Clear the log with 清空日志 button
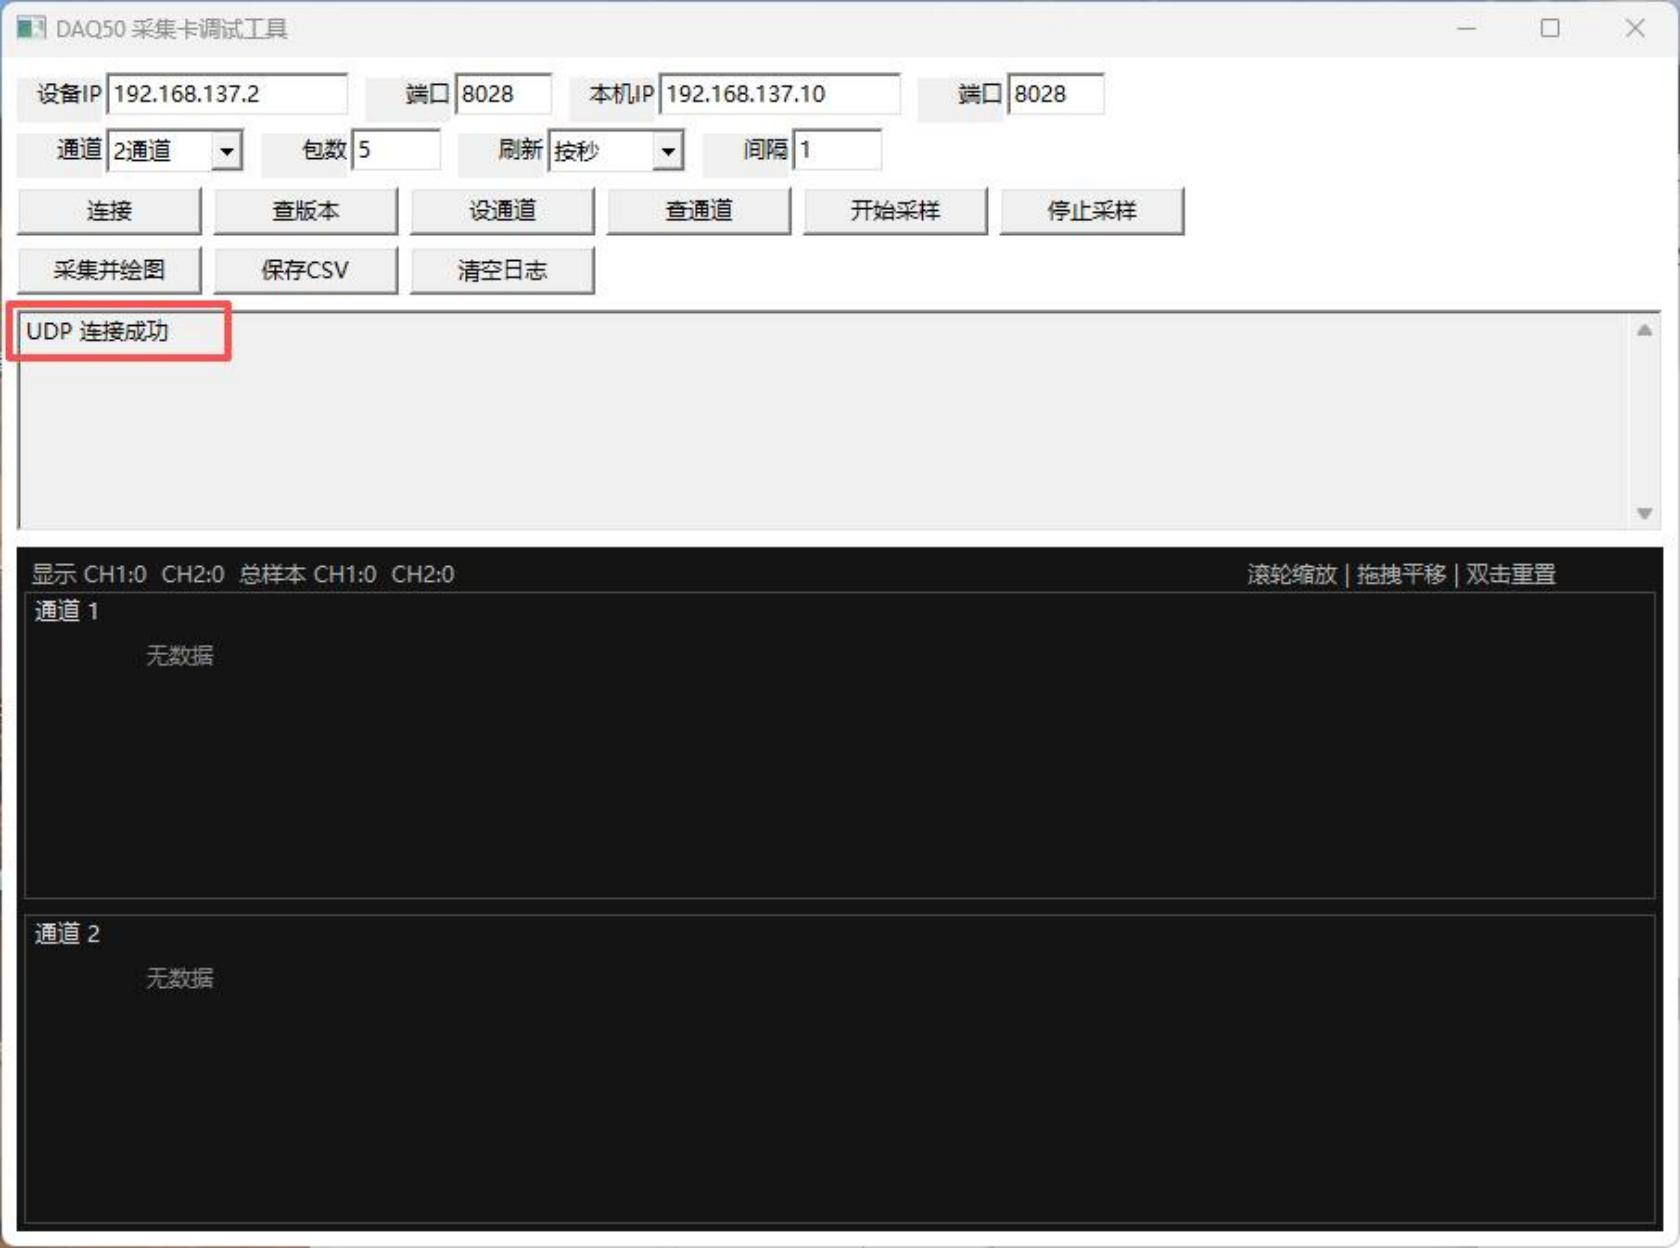Screen dimensions: 1680x1248 (x=502, y=270)
